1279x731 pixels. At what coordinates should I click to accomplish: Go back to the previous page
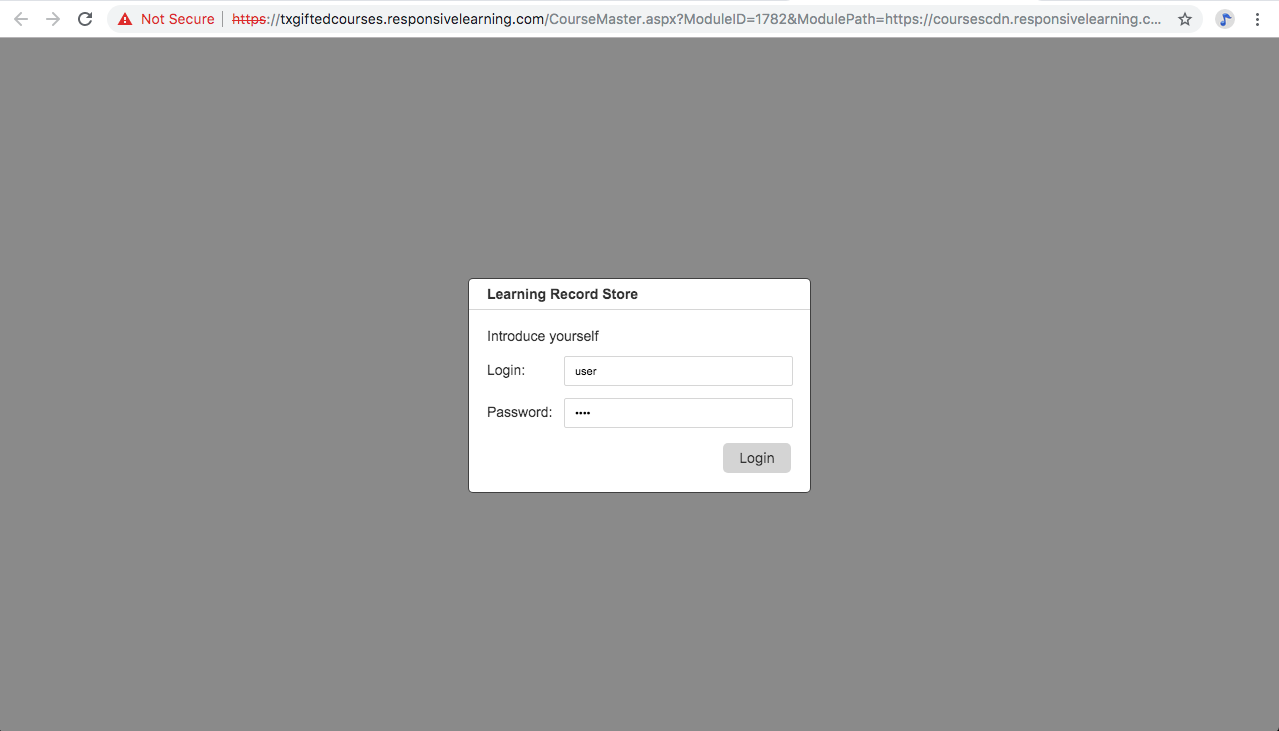[x=21, y=19]
